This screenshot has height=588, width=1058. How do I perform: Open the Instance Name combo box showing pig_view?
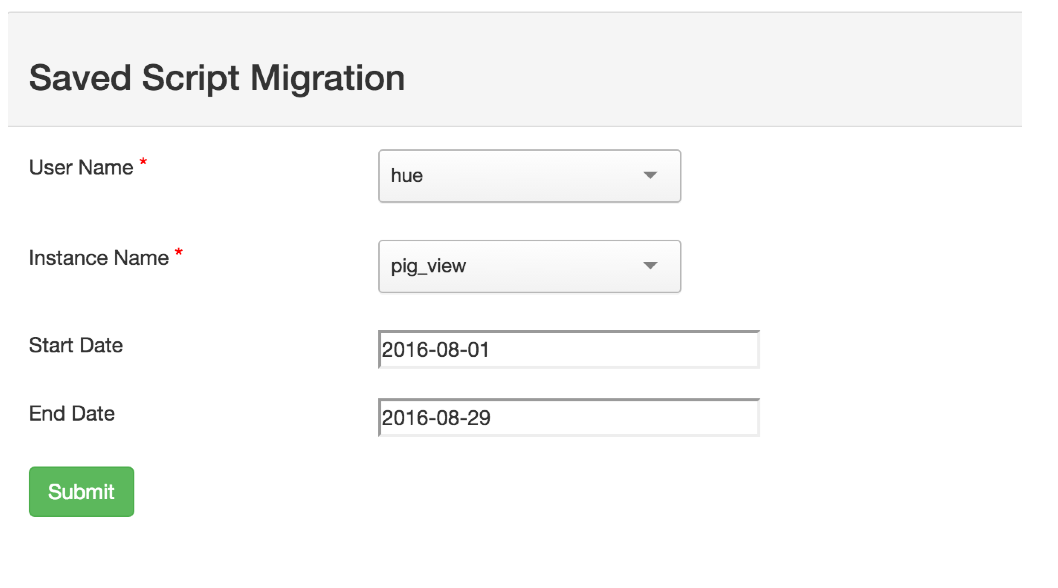(x=529, y=266)
